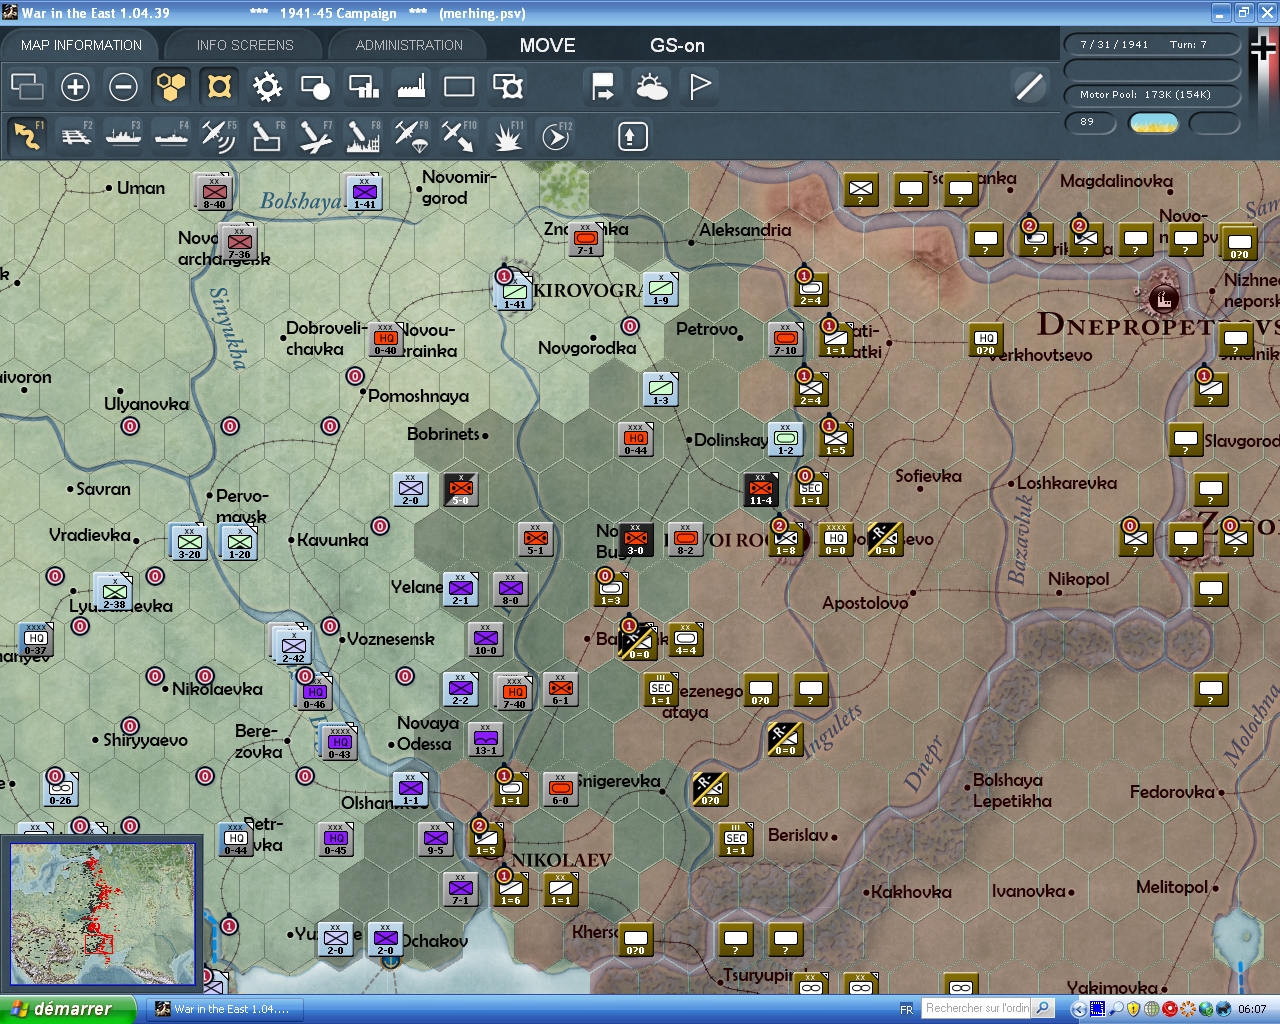1280x1024 pixels.
Task: Select HQ 0-40 unit near Dobrovelichkovka
Action: point(386,340)
